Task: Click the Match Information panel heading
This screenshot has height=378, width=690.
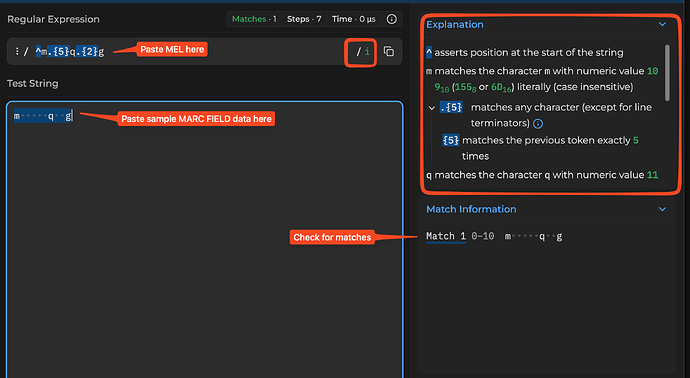Action: [x=471, y=209]
